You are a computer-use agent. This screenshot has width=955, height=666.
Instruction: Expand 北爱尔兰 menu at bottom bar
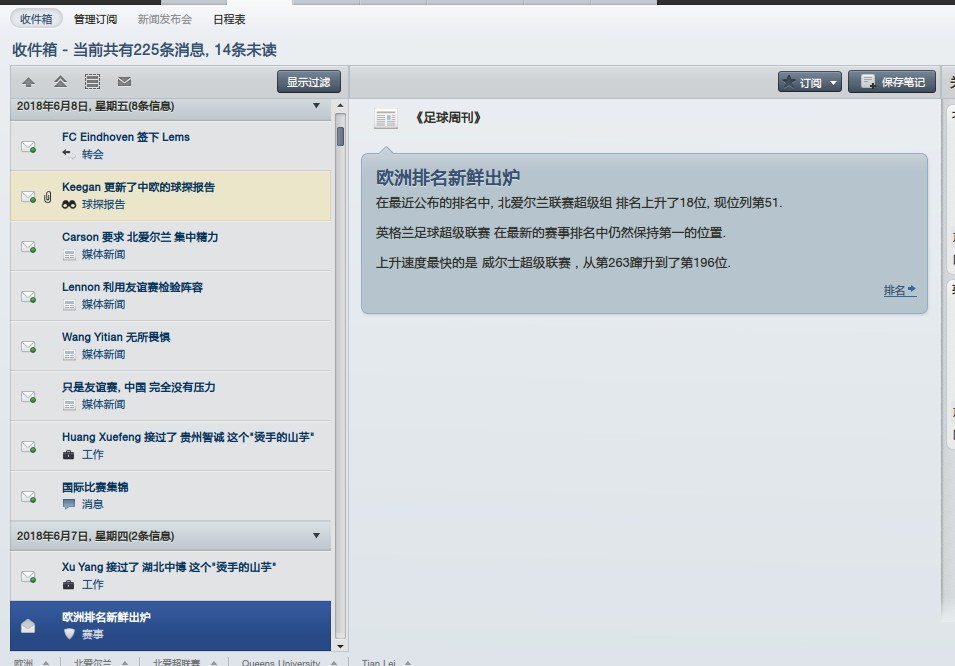(125, 662)
